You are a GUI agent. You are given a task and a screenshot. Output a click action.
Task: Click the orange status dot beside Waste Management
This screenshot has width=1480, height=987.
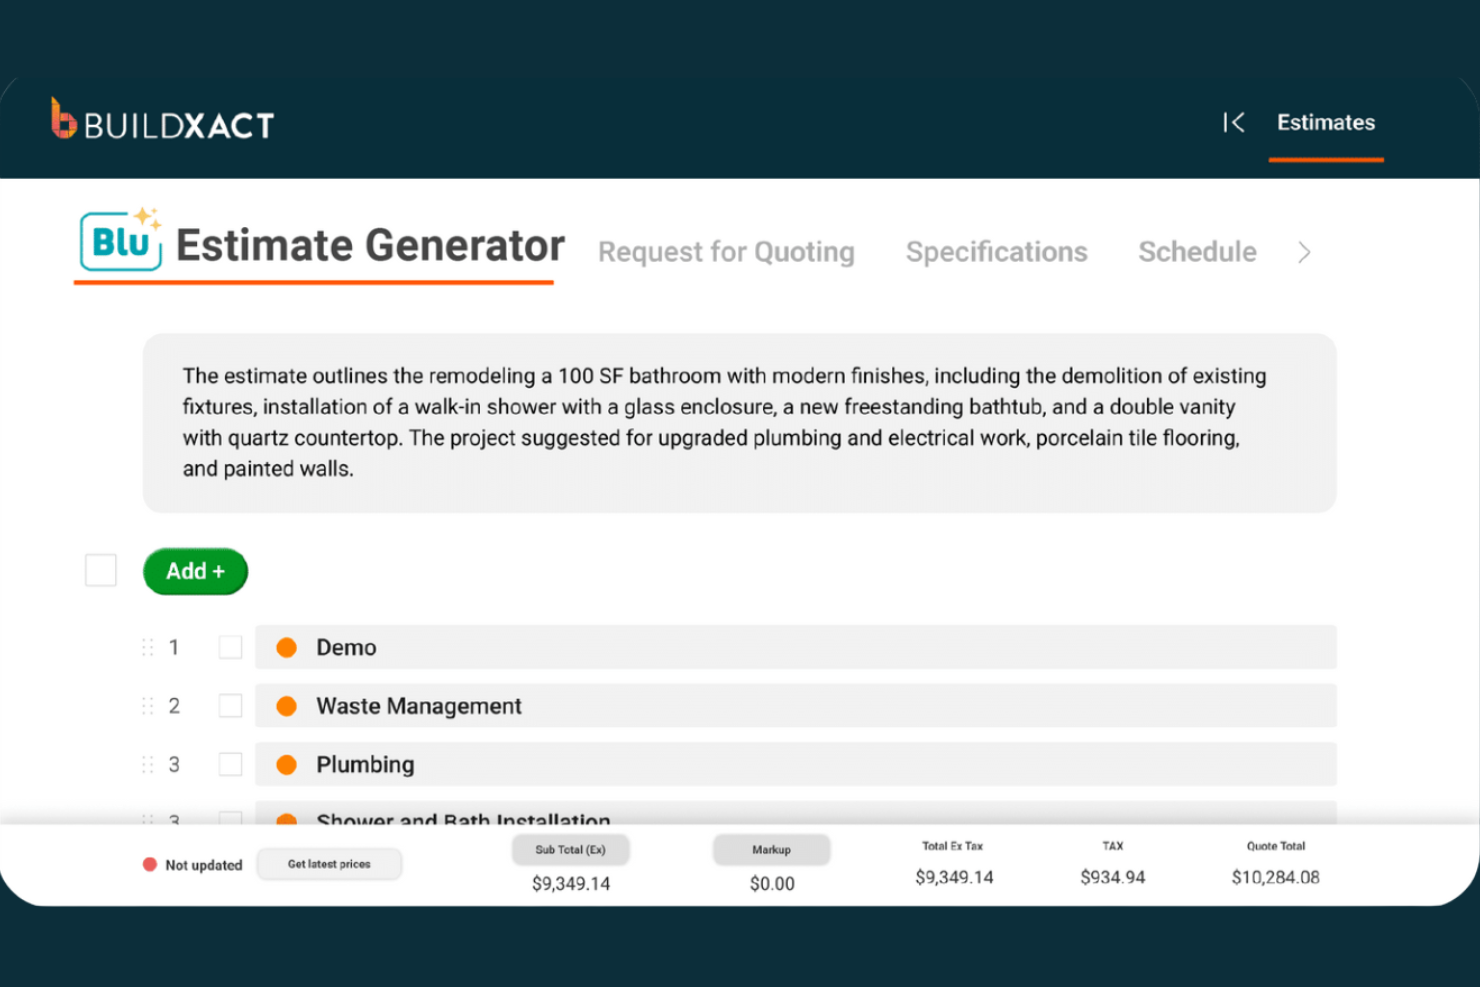pos(287,705)
